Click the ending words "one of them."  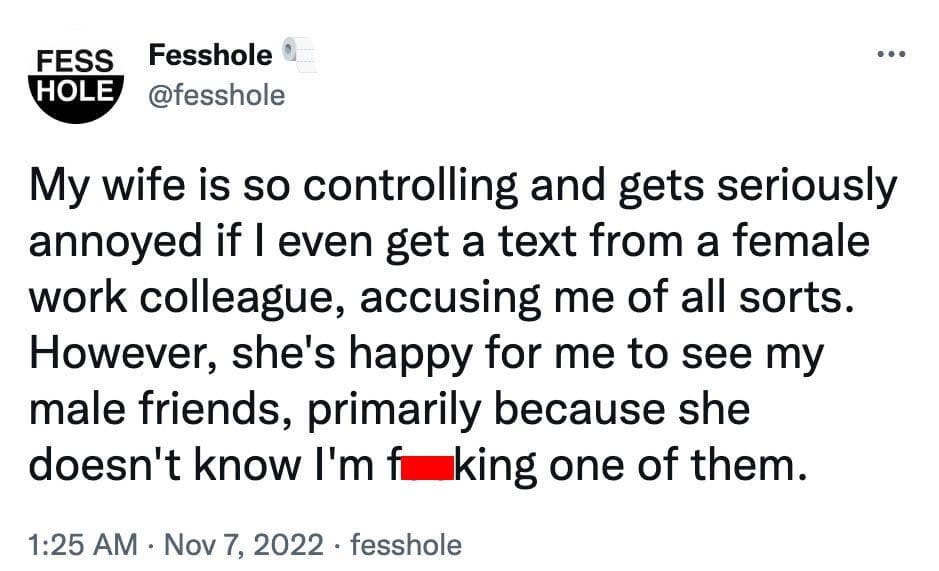click(678, 467)
